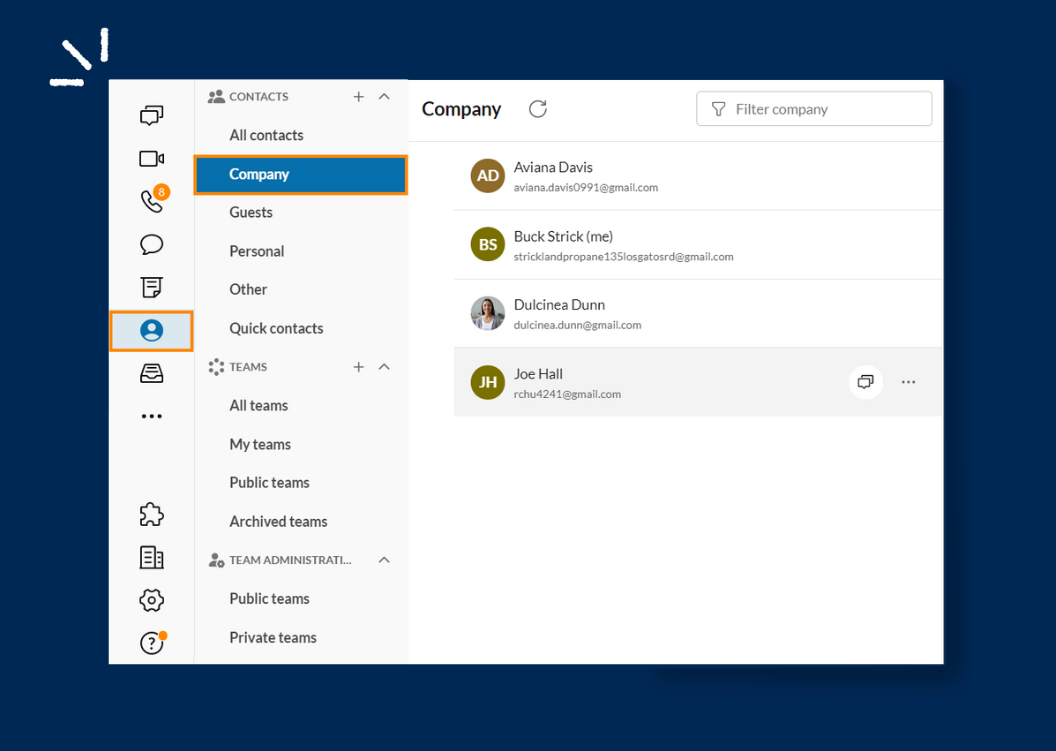Open the chat bubble icon in sidebar
The height and width of the screenshot is (751, 1056).
click(x=151, y=245)
